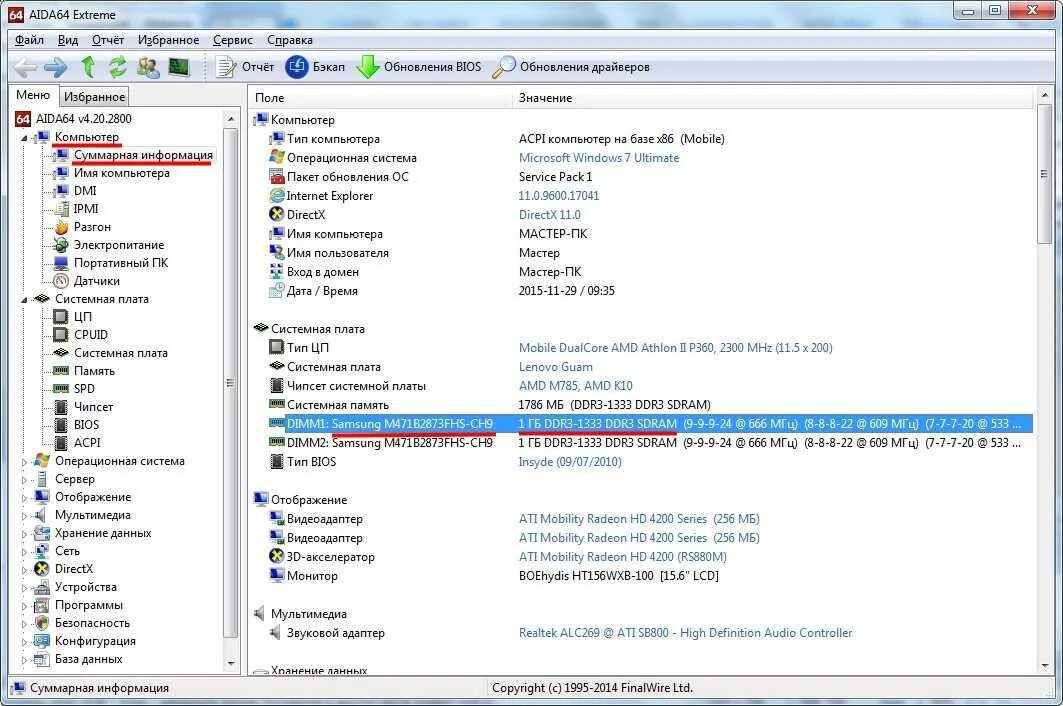Click Обновления драйверов toolbar button

(571, 67)
